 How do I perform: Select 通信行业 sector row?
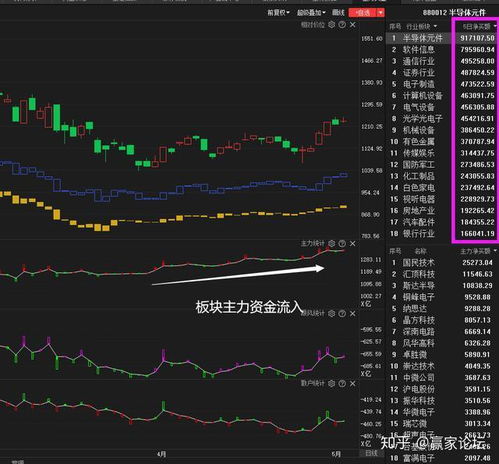(x=442, y=61)
